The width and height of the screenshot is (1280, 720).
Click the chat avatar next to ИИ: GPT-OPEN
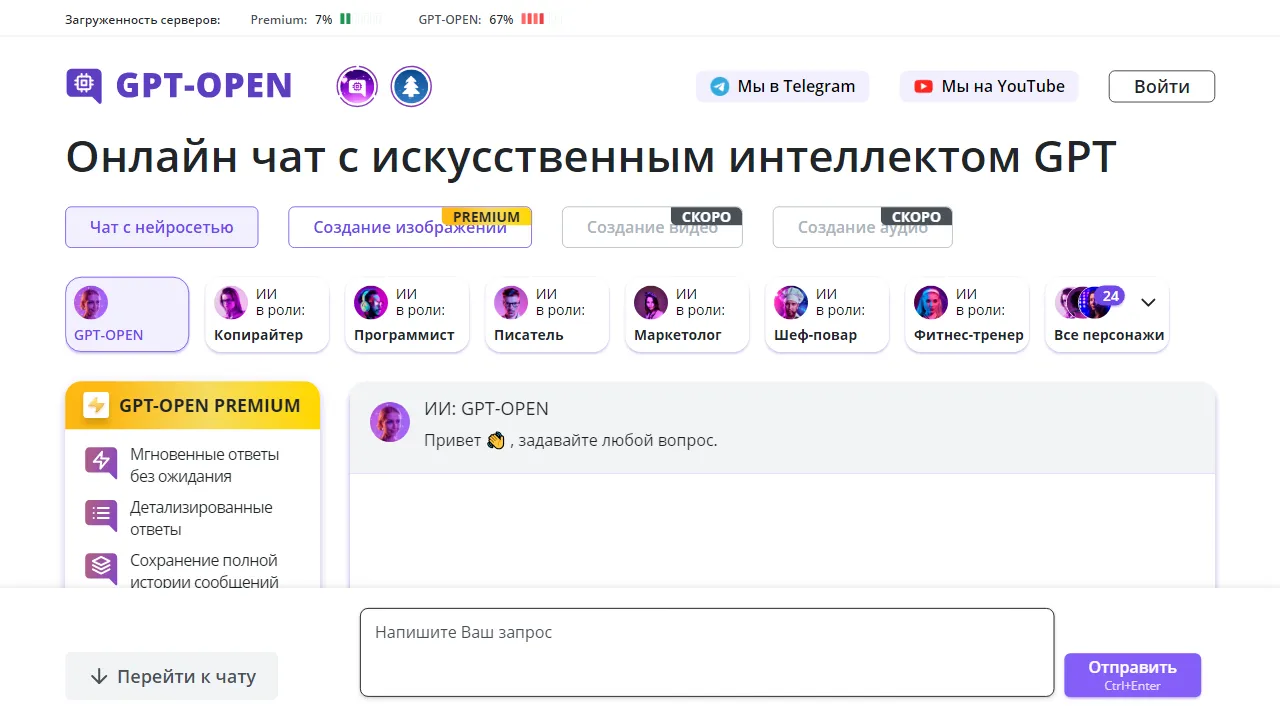click(x=390, y=422)
